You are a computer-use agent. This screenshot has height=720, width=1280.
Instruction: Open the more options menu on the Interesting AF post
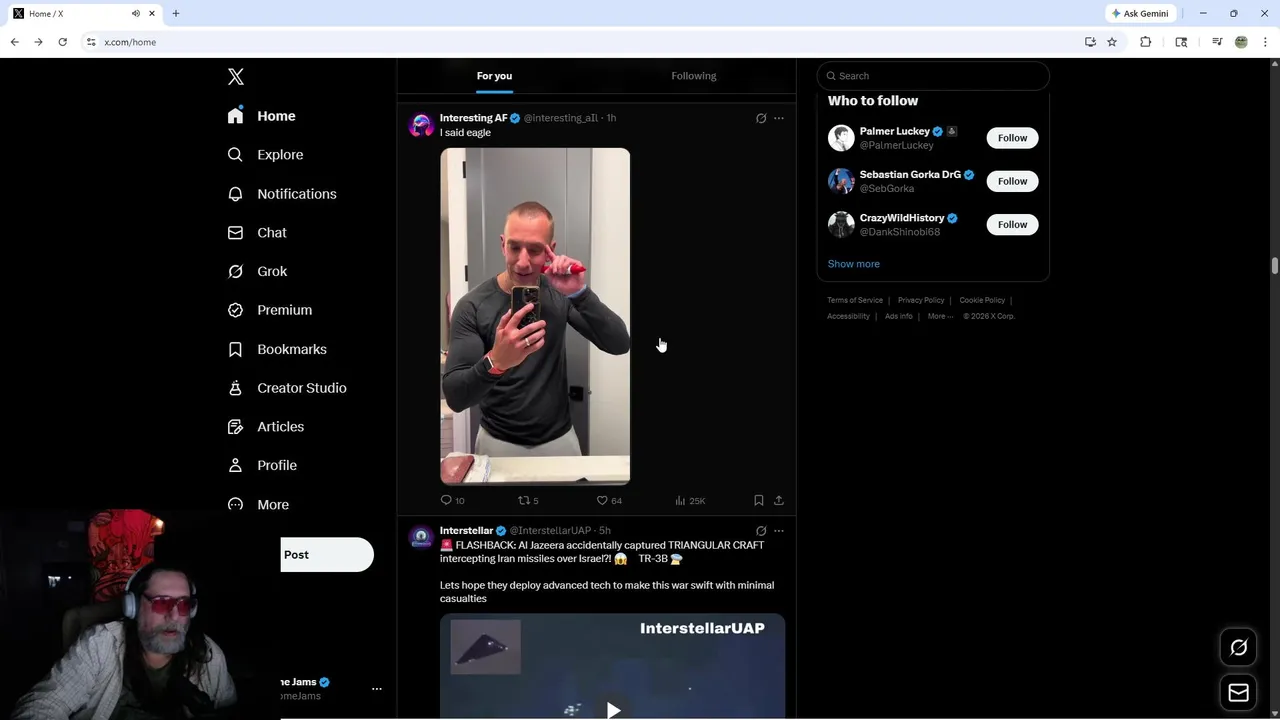click(x=779, y=118)
